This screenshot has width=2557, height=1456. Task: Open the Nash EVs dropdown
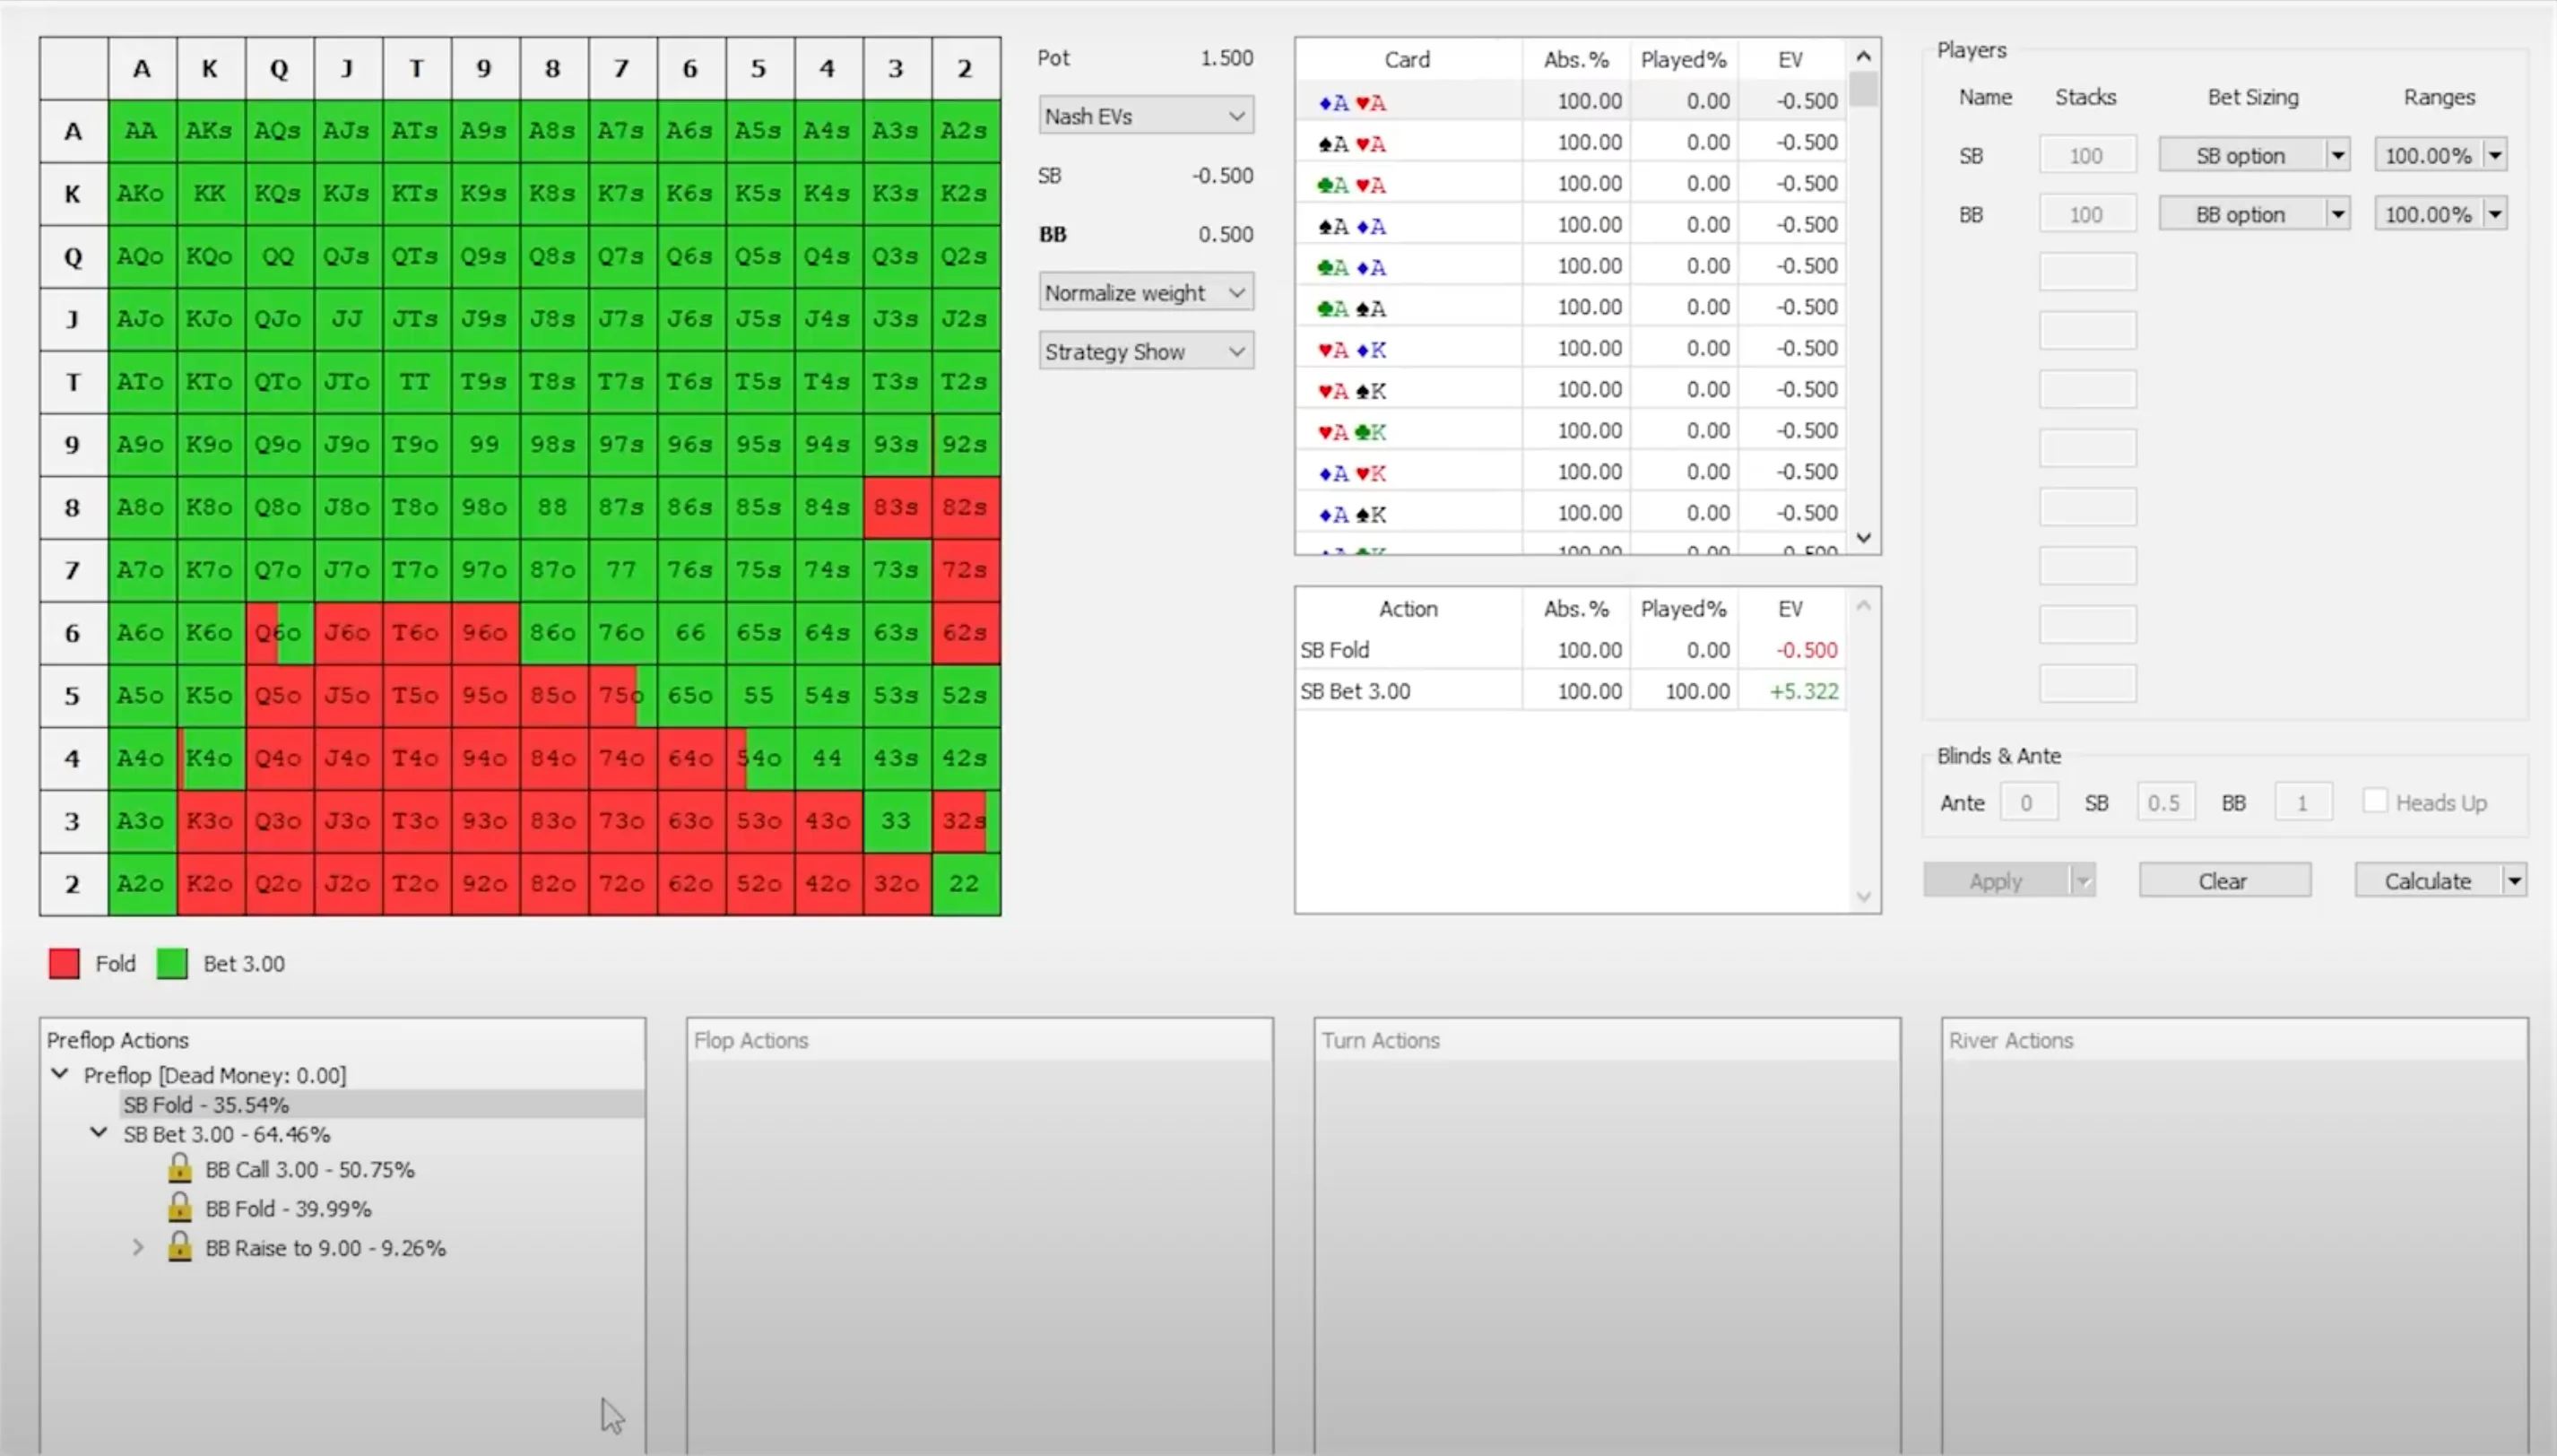pyautogui.click(x=1145, y=116)
